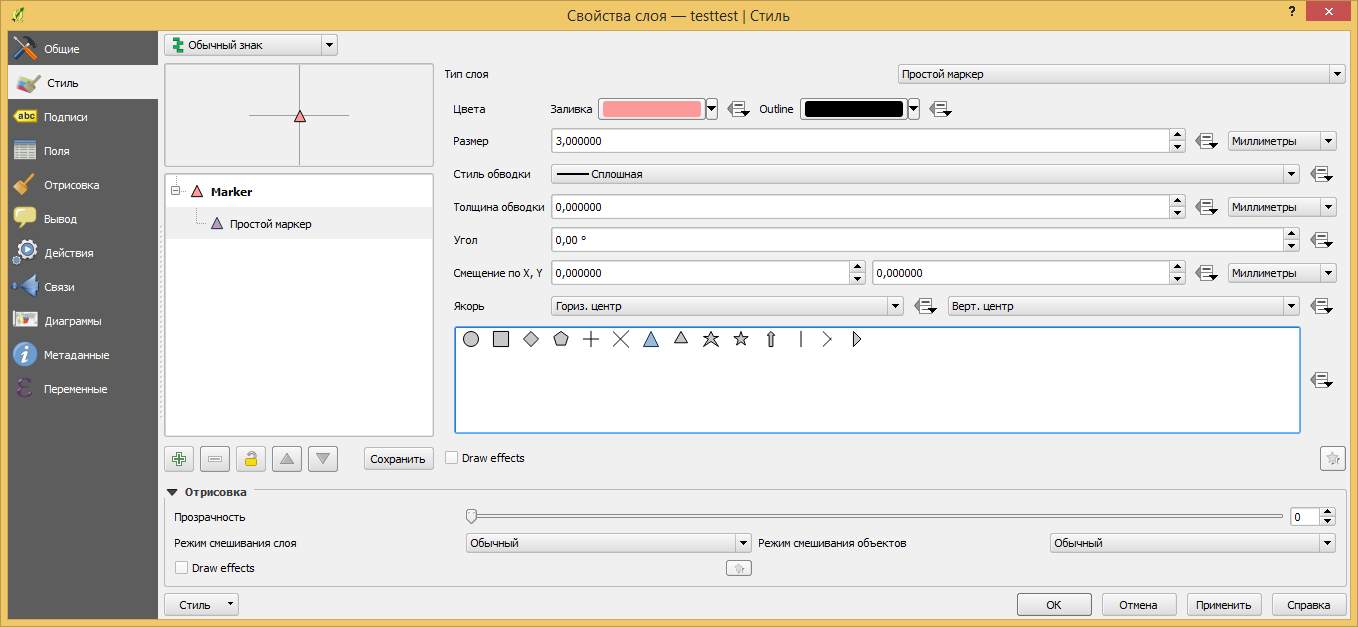Switch to the Подписи tab

tap(65, 117)
